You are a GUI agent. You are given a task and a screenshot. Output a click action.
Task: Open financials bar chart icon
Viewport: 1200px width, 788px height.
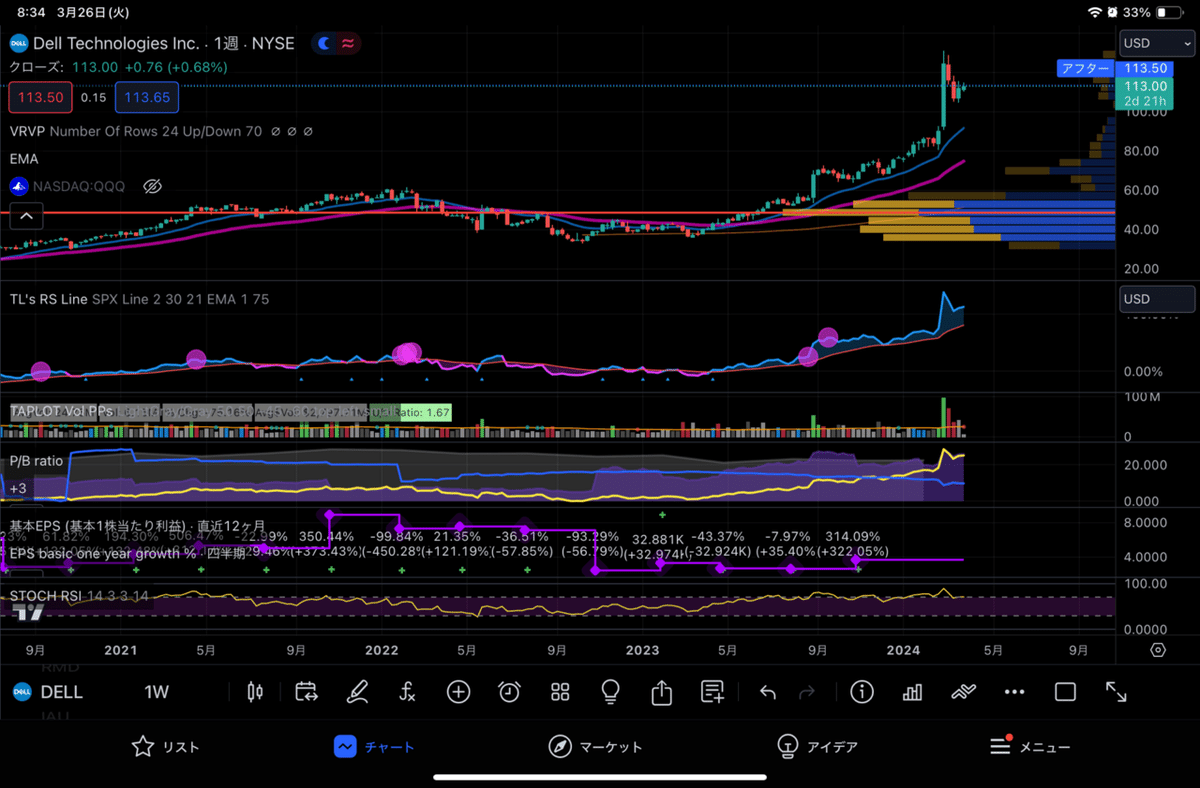912,692
